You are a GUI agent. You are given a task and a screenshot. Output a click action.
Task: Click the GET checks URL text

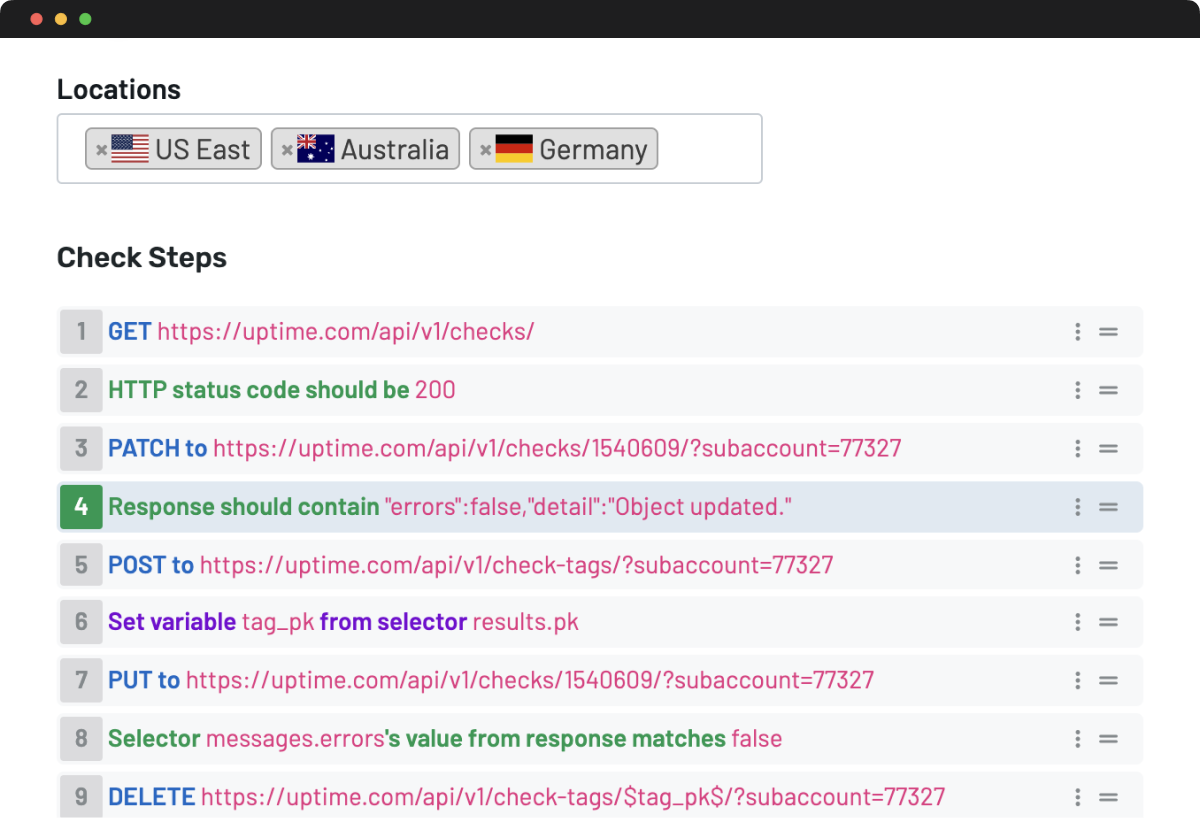click(346, 332)
